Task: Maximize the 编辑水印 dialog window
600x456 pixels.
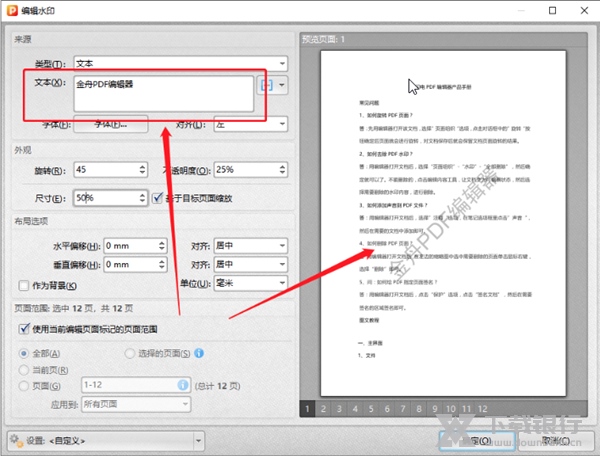Action: click(553, 10)
